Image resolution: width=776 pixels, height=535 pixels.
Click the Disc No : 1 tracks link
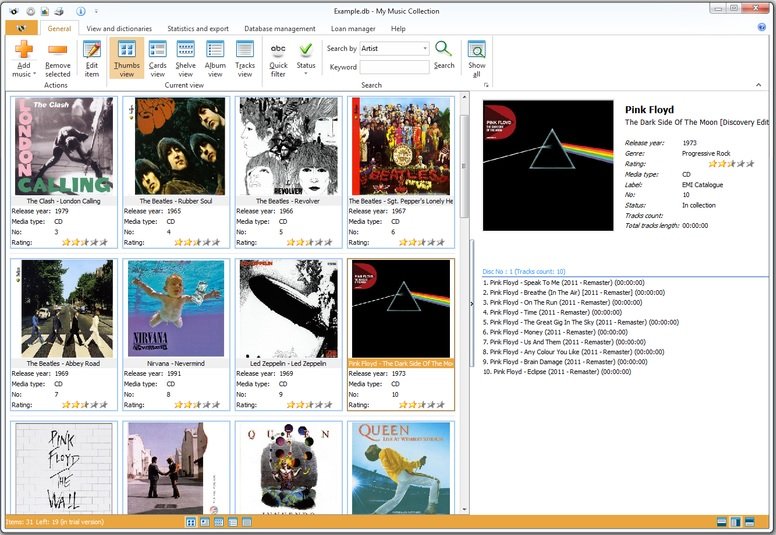tap(523, 271)
